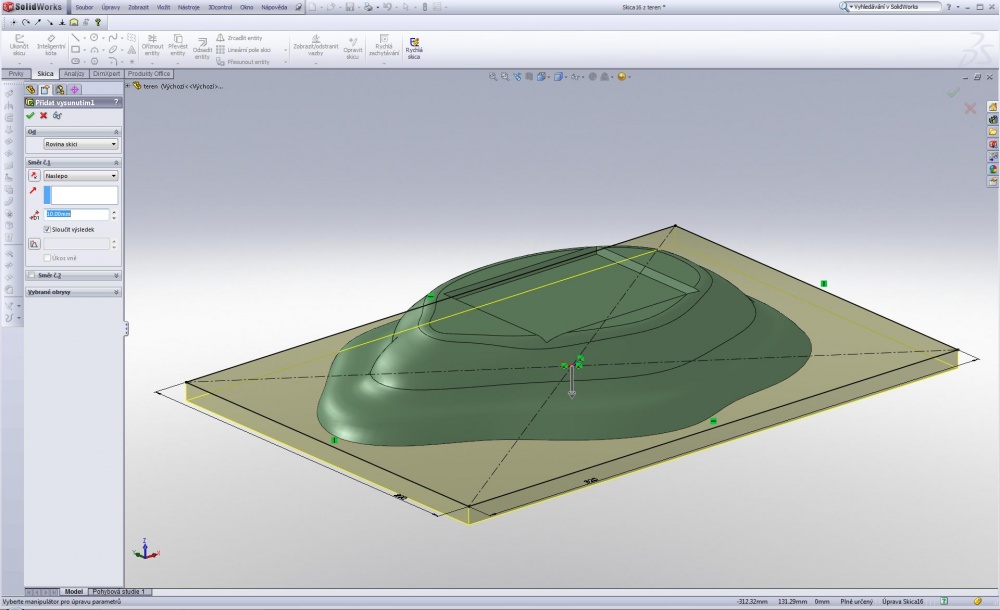The image size is (1000, 610).
Task: Click Oříznout entity trim tool
Action: [152, 46]
